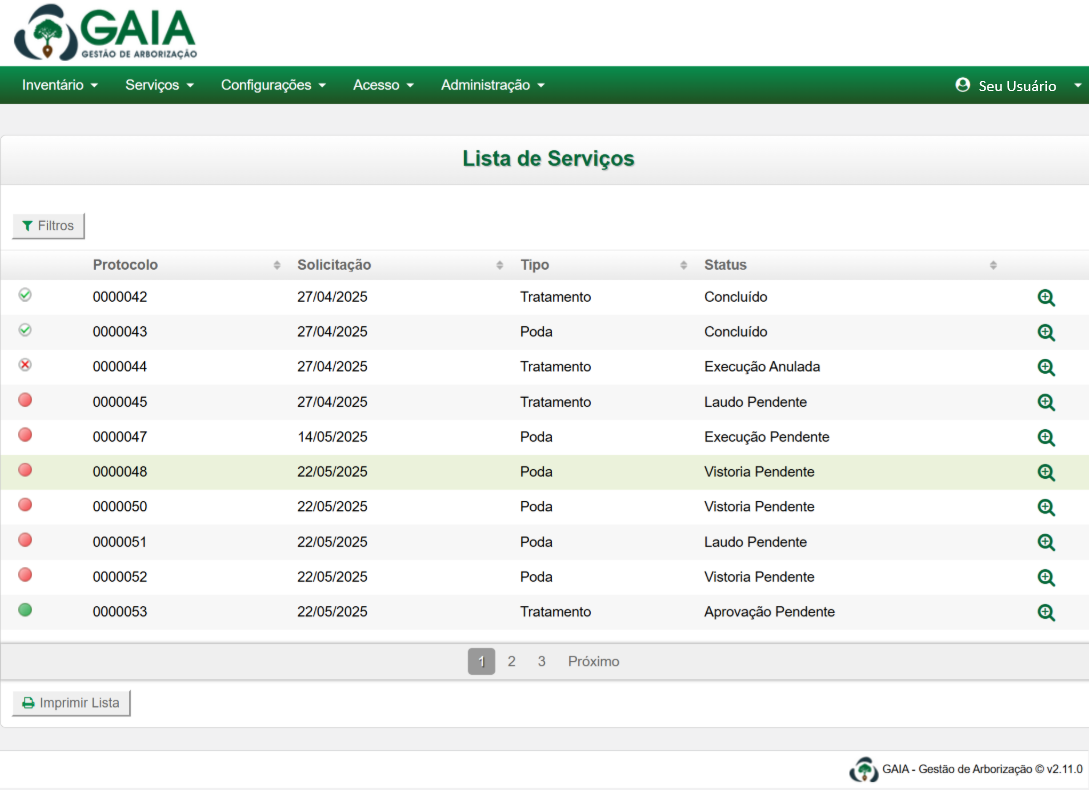This screenshot has width=1089, height=790.
Task: Click the green check icon of 0000042
Action: coord(25,295)
